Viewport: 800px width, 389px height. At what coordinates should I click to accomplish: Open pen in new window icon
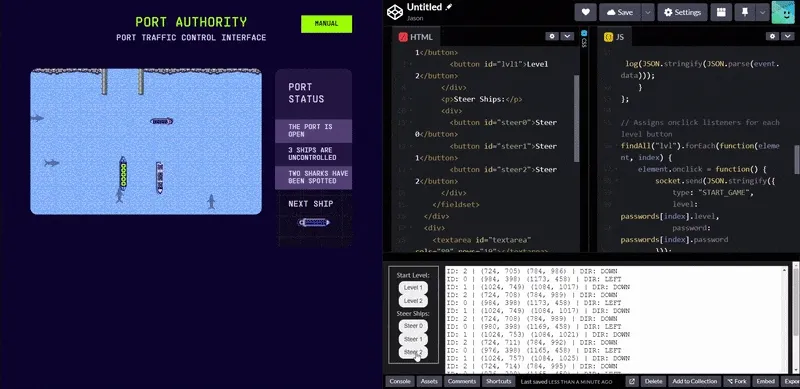coord(631,381)
